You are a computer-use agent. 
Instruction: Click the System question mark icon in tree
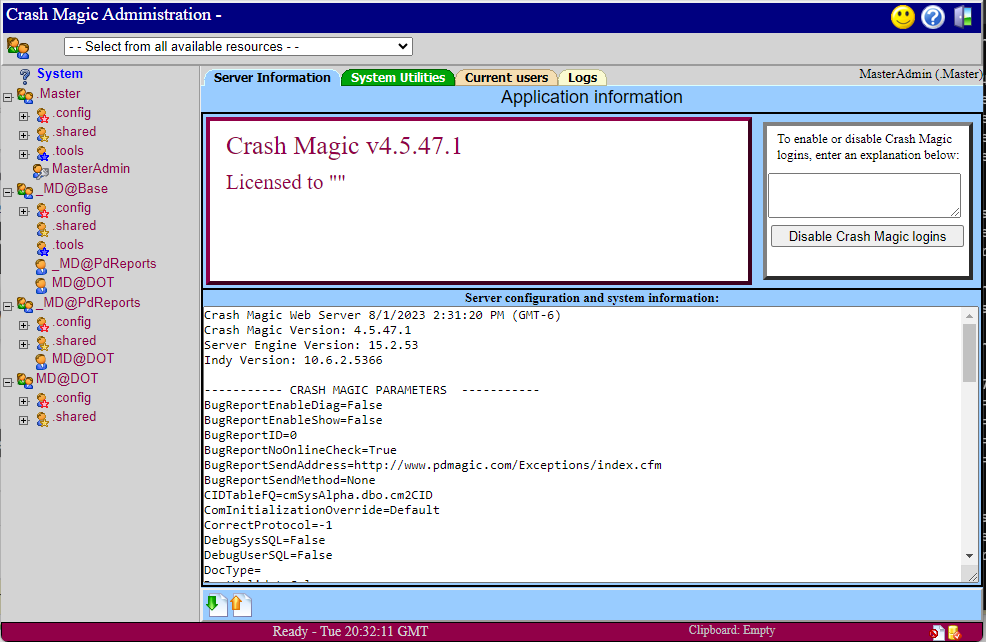pyautogui.click(x=25, y=75)
